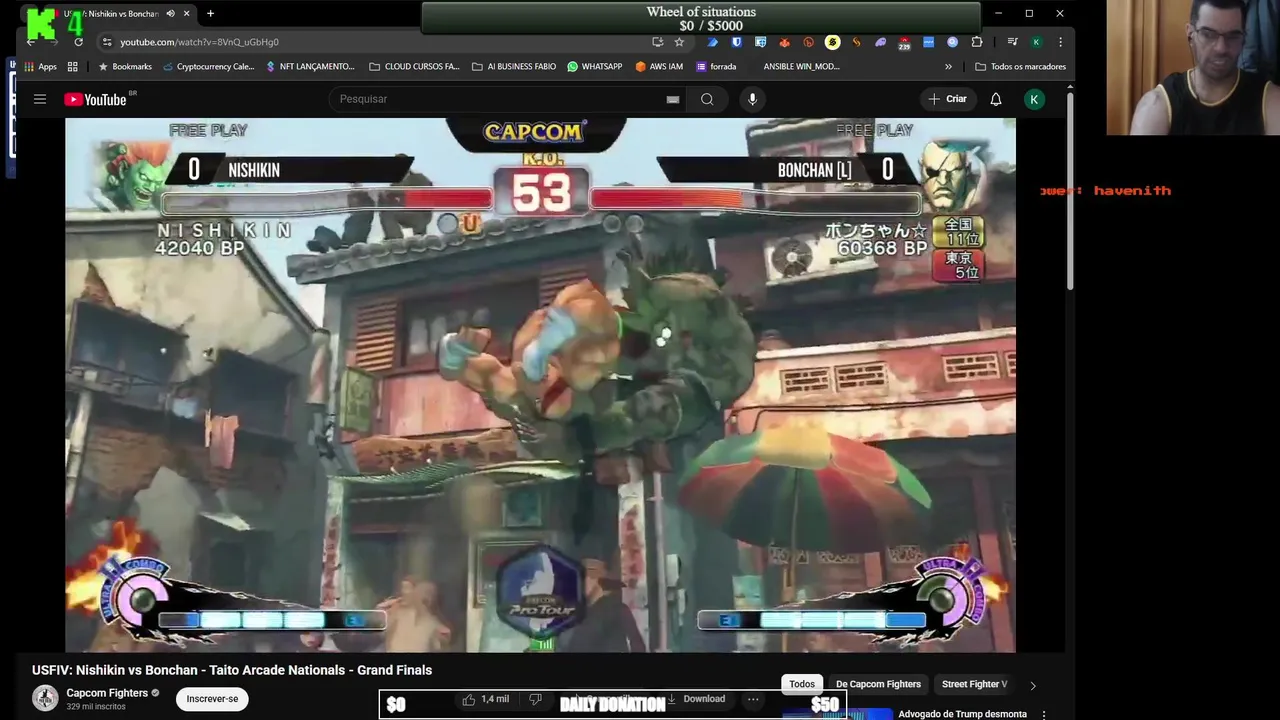Open the yellow S coin extension
This screenshot has width=1280, height=720.
pos(832,42)
